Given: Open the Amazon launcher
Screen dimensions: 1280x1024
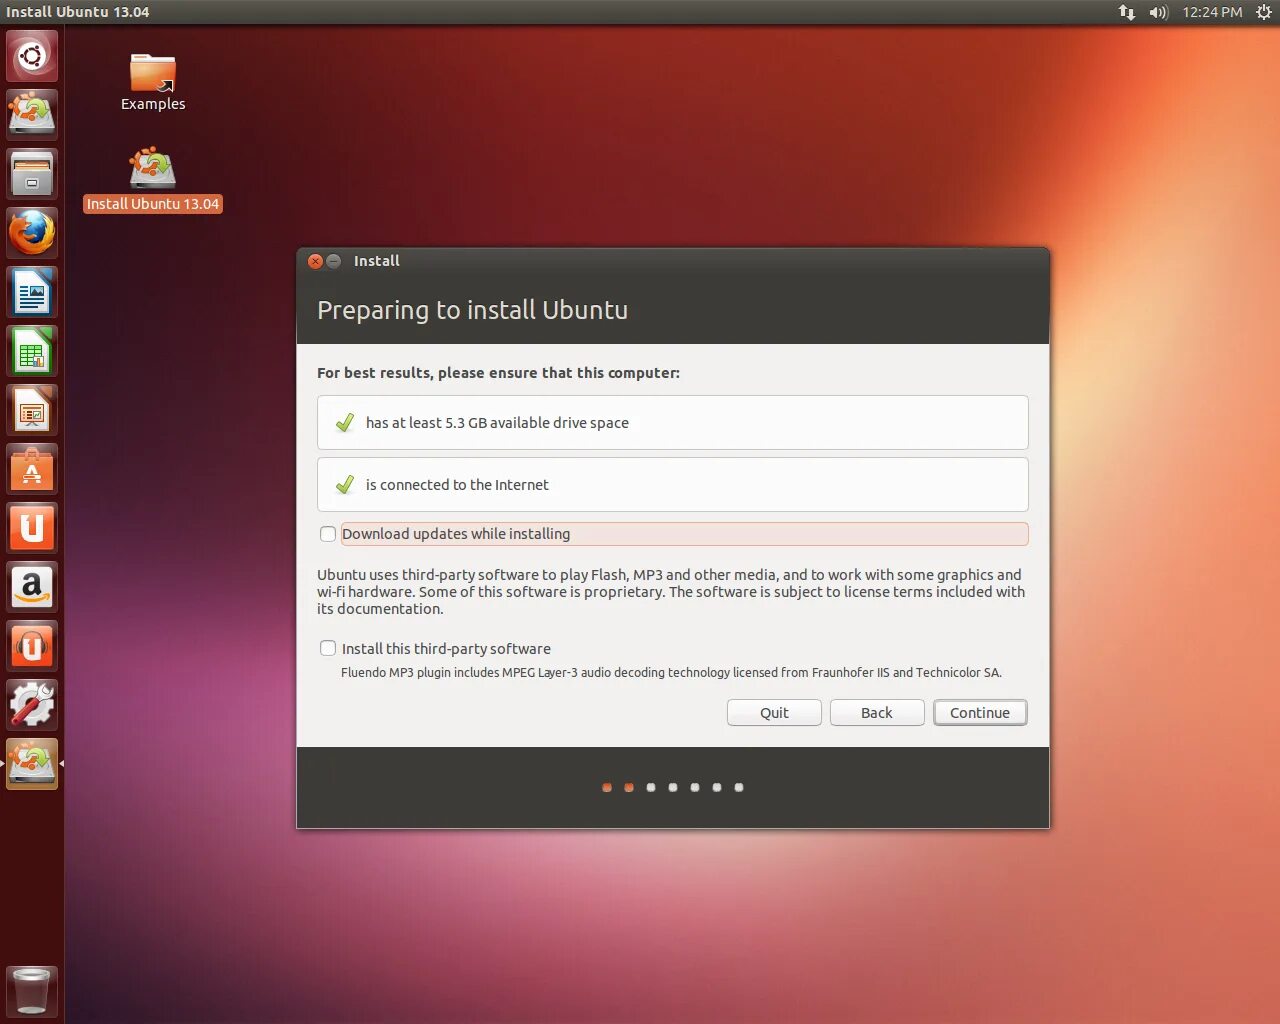Looking at the screenshot, I should (x=32, y=587).
